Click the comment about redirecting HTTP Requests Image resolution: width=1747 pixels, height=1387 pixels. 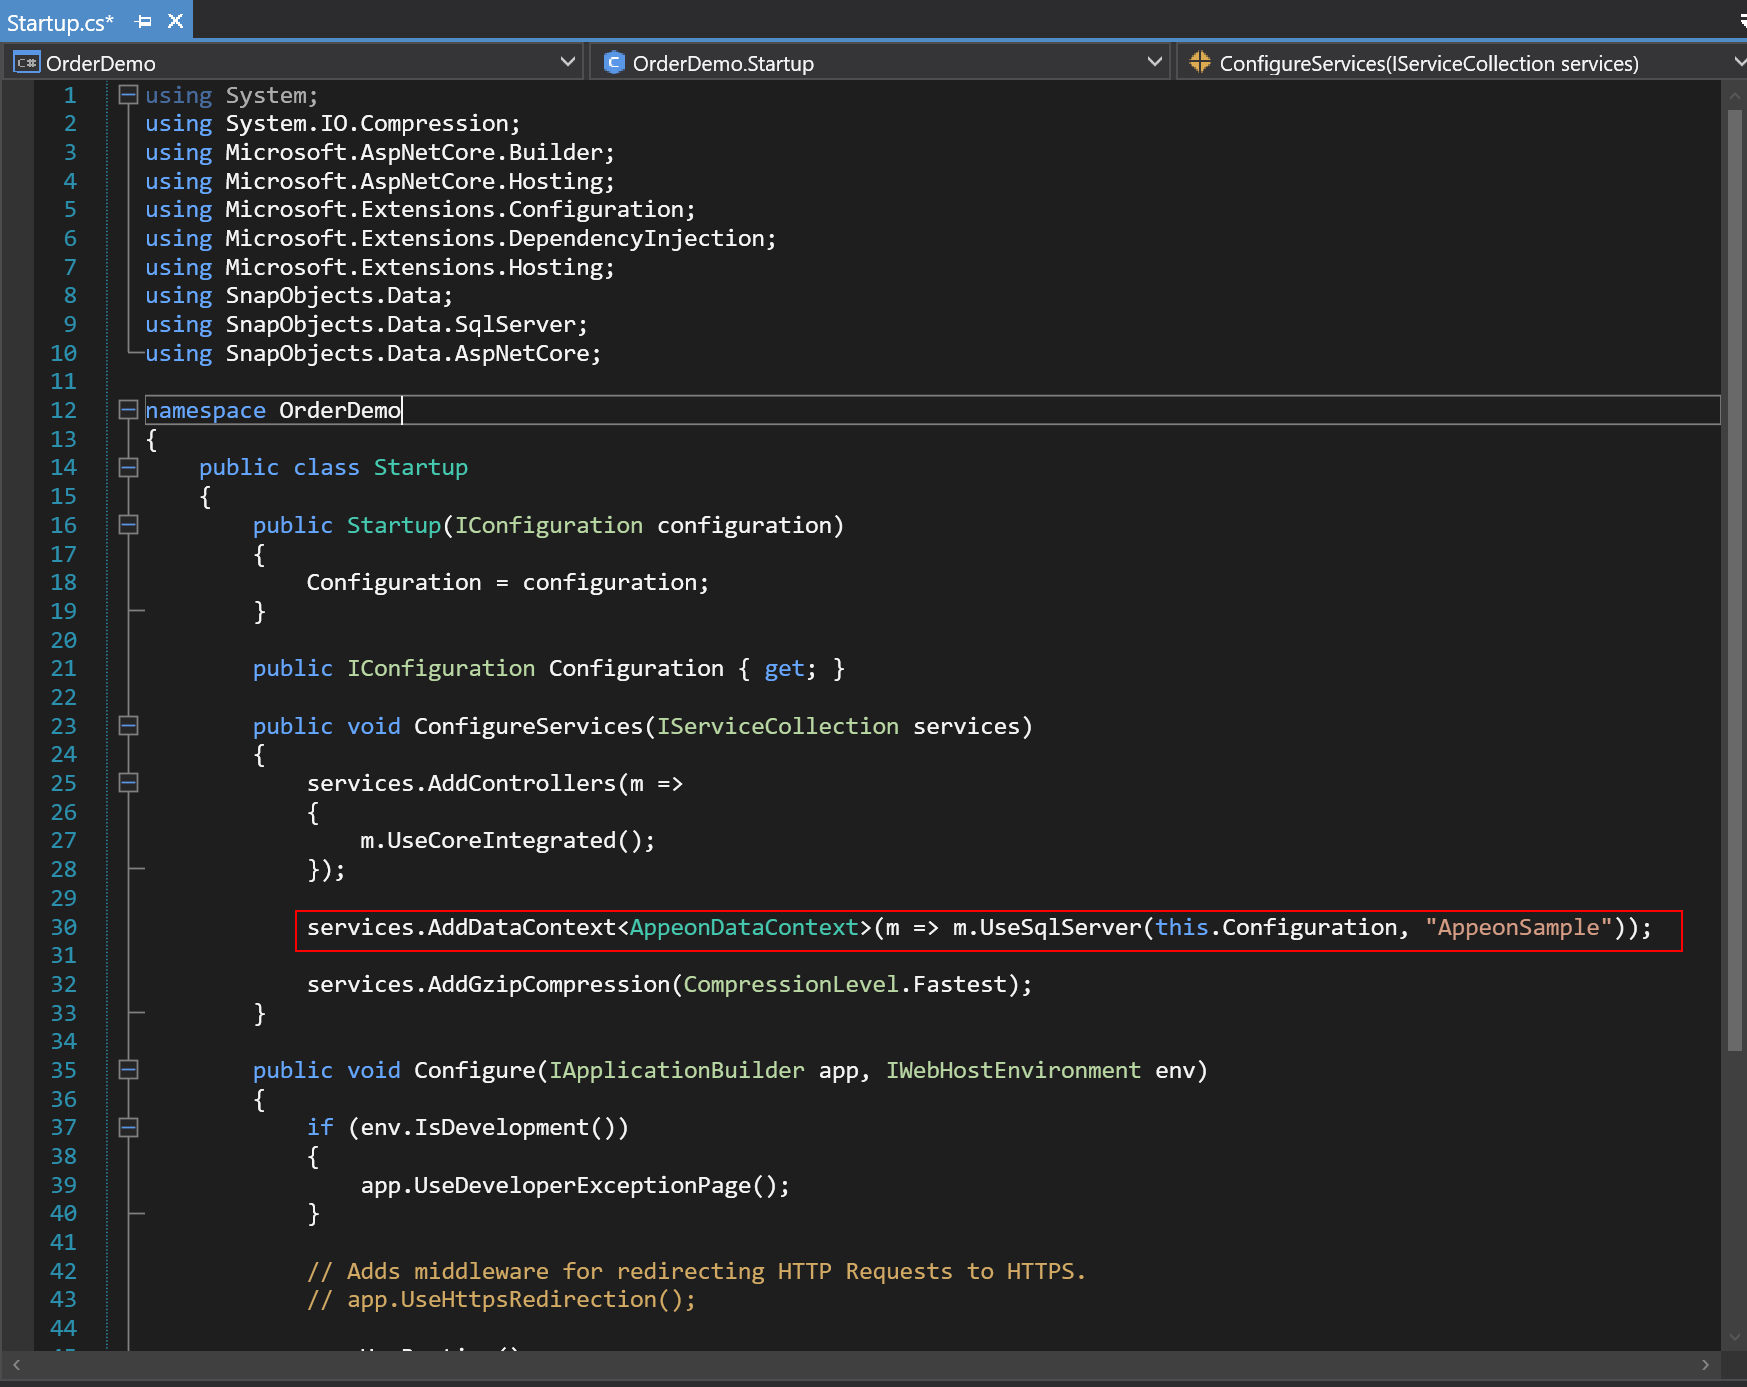pyautogui.click(x=696, y=1272)
